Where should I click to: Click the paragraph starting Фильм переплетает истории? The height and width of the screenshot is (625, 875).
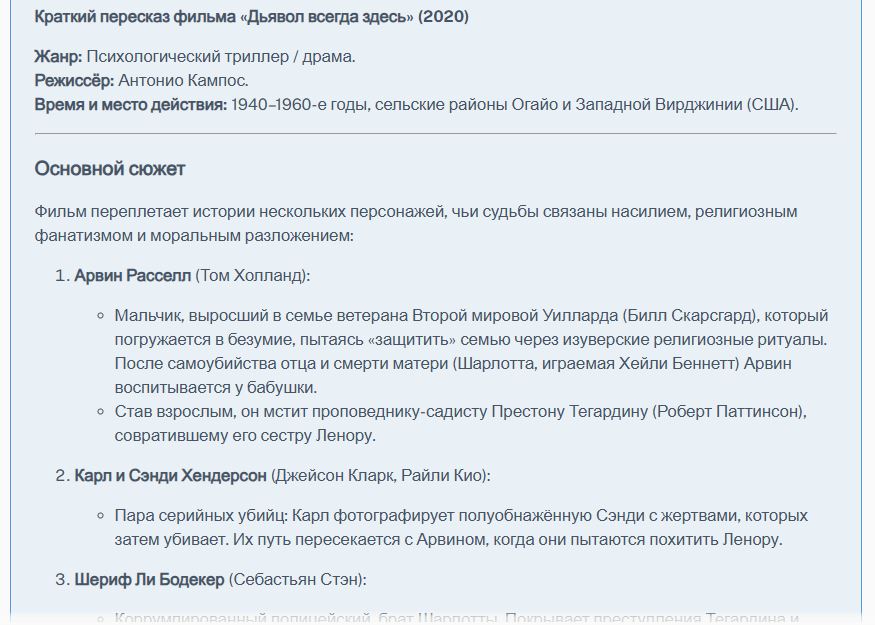(416, 224)
